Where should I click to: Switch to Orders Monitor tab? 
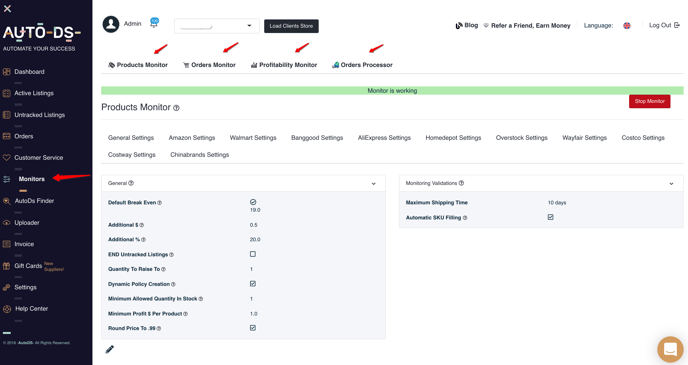pos(209,65)
